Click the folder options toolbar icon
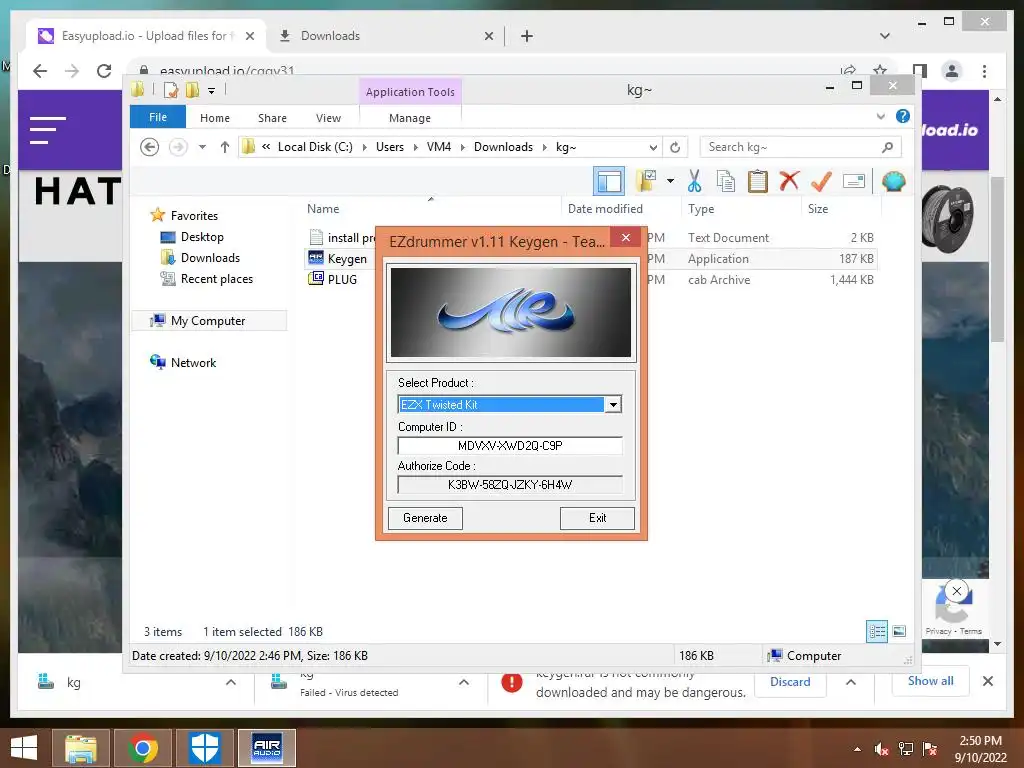 click(646, 181)
